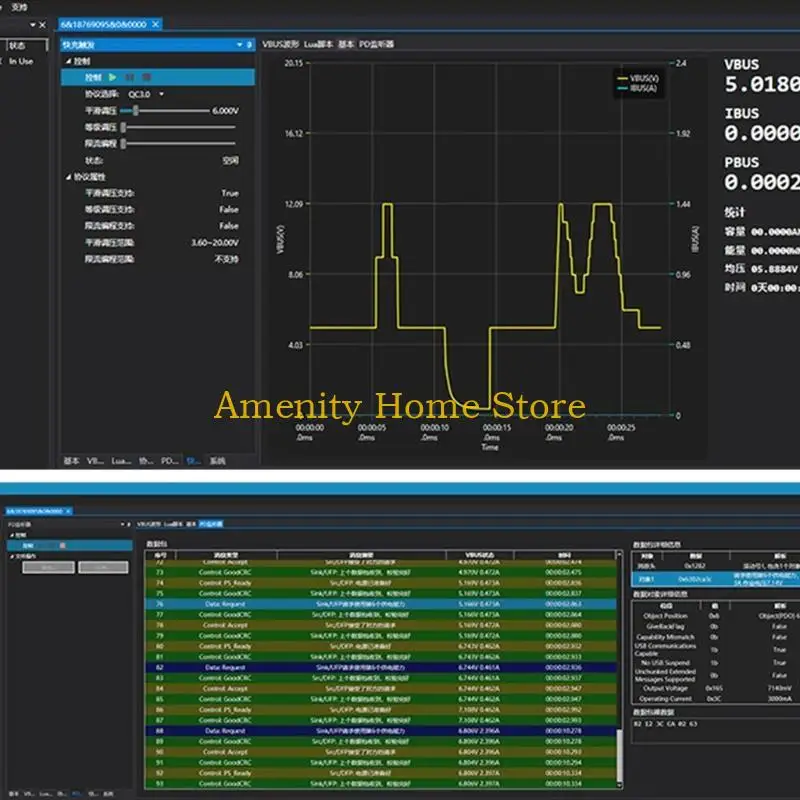Select the highlighted PD监听器 tab in PD listener window
Viewport: 800px width, 800px height.
tap(211, 523)
